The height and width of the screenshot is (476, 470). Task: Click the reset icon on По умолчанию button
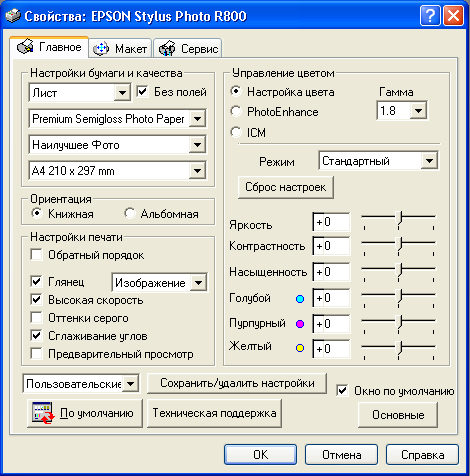point(43,413)
